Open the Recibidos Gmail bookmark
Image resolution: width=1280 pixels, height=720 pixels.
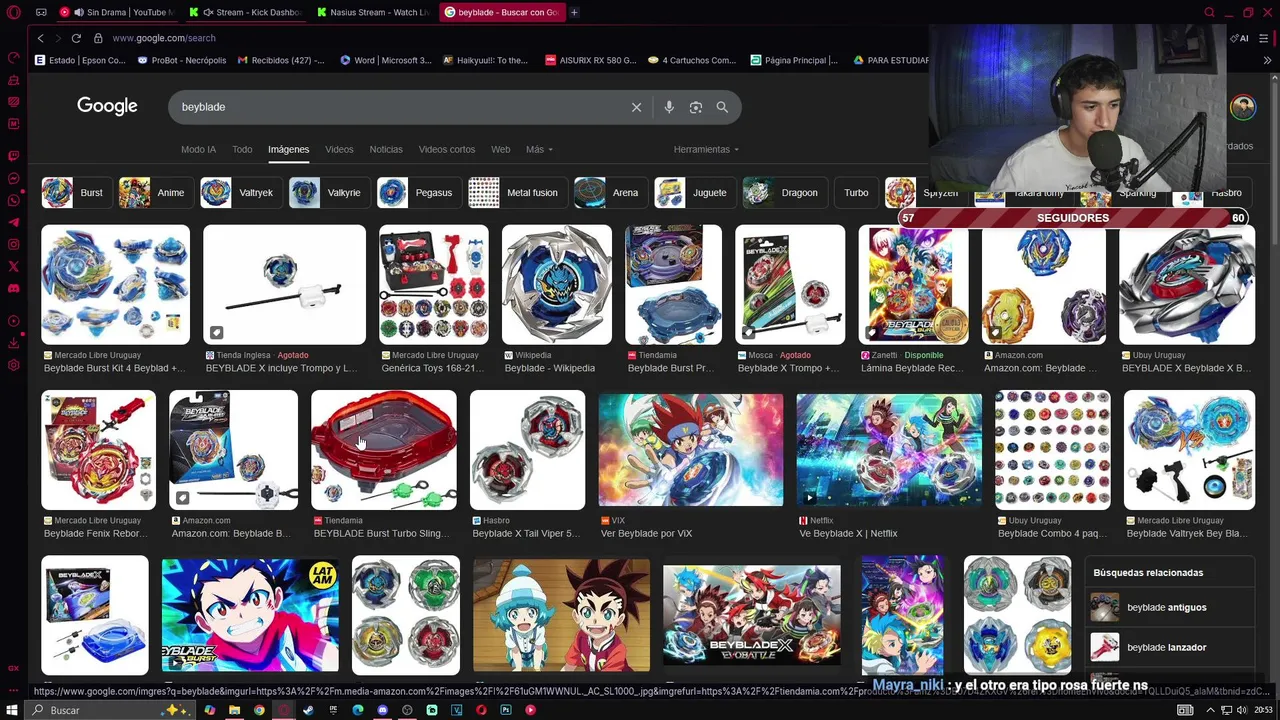(x=281, y=60)
